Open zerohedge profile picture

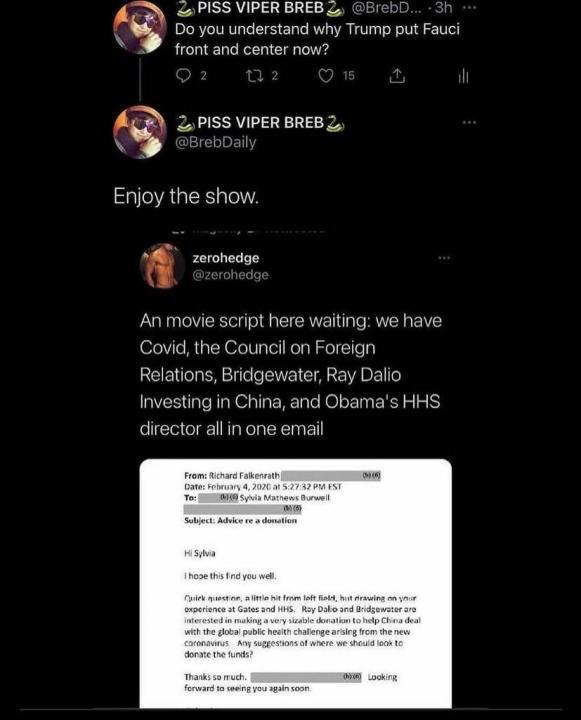[x=162, y=266]
